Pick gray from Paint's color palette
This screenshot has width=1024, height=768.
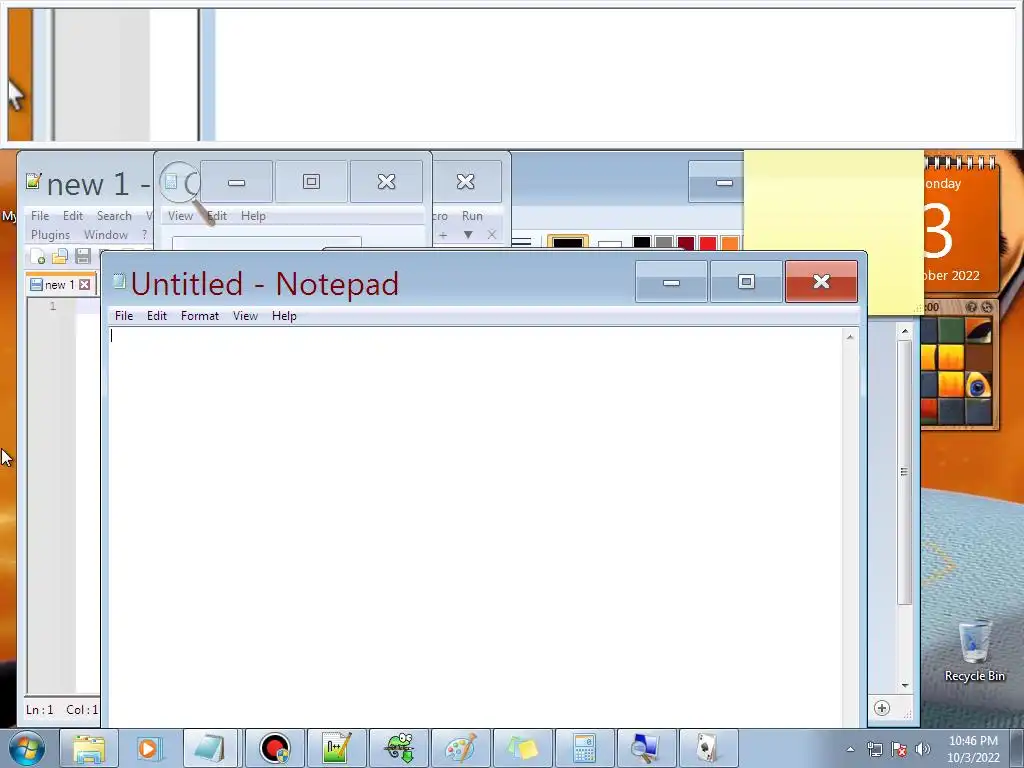pyautogui.click(x=664, y=243)
